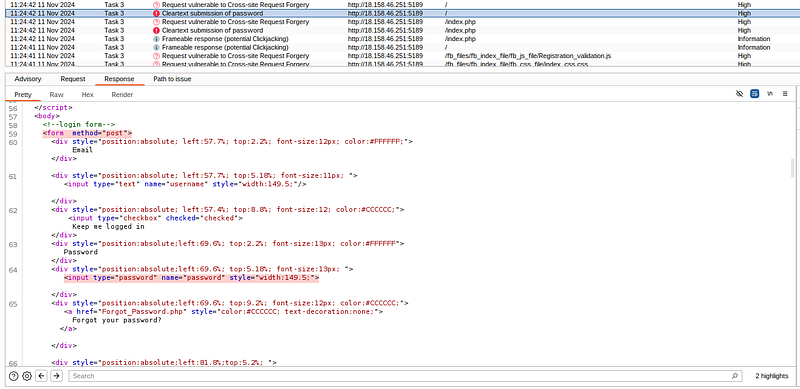Image resolution: width=800 pixels, height=389 pixels.
Task: Select the Pretty view tab
Action: [23, 95]
